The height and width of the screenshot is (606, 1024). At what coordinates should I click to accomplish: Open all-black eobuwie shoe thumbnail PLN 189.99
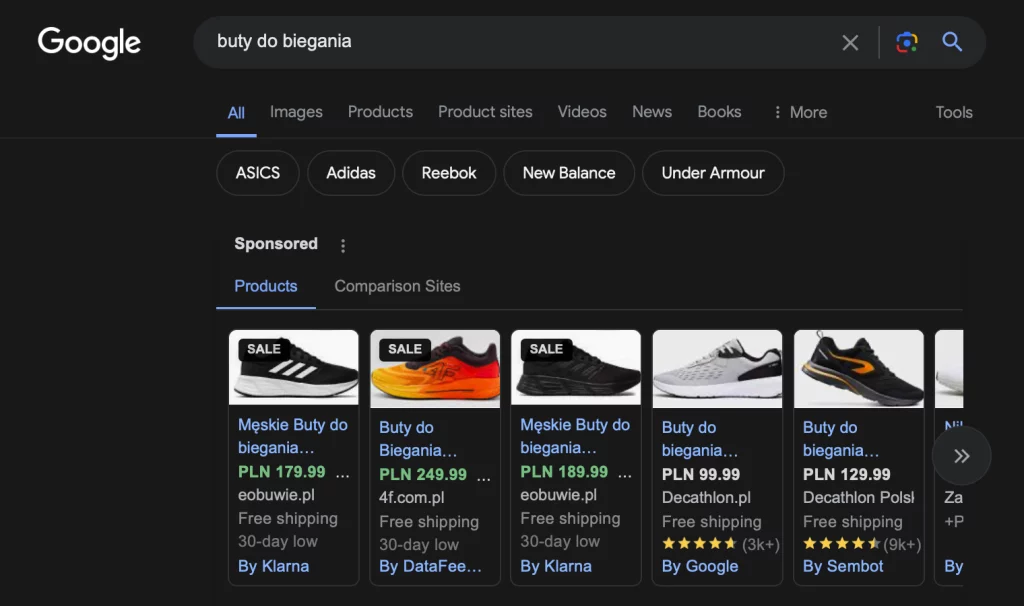click(x=576, y=368)
